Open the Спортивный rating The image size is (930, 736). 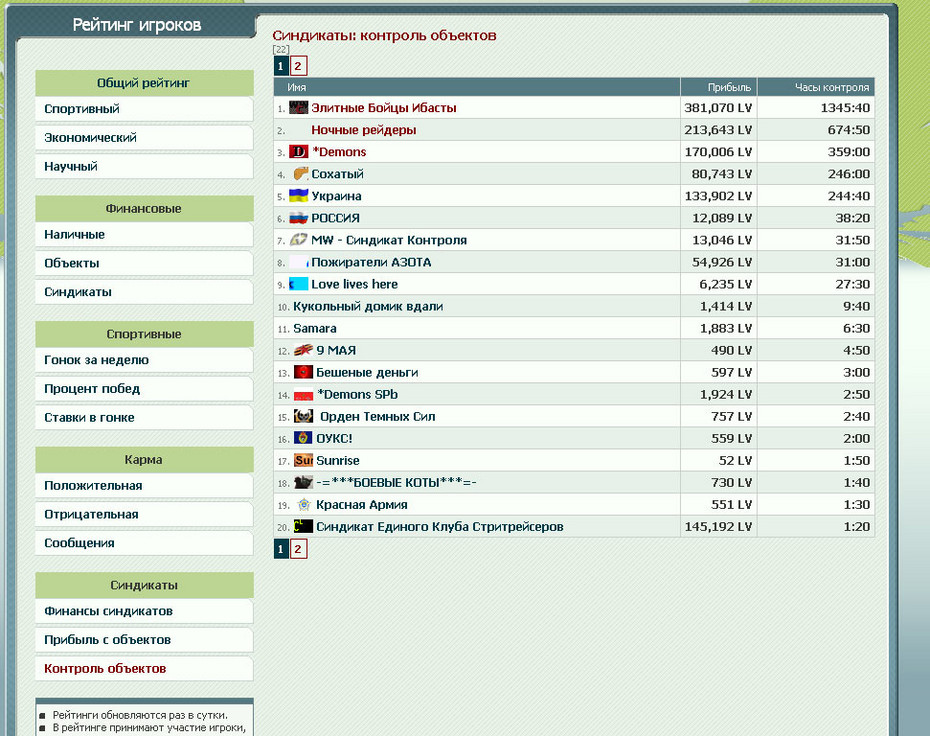(144, 109)
